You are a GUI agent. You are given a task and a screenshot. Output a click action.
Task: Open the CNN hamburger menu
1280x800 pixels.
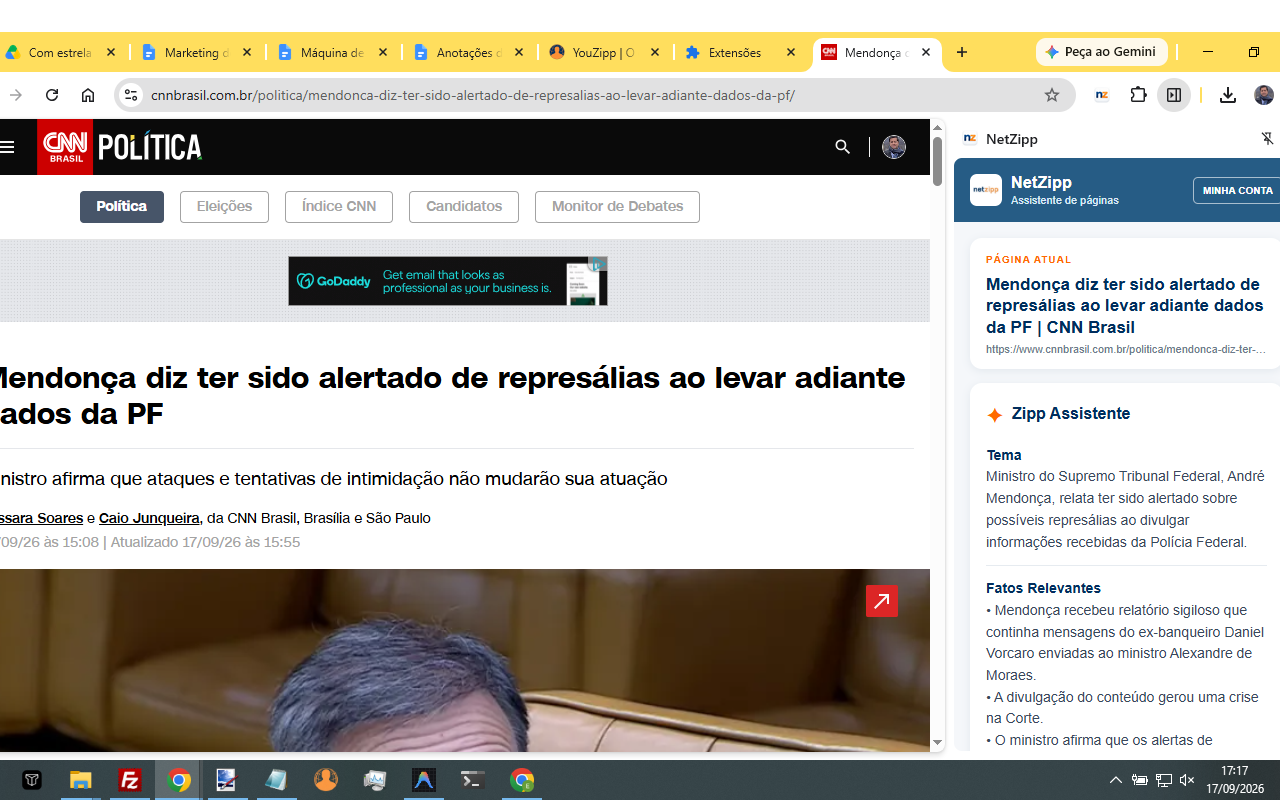[7, 147]
